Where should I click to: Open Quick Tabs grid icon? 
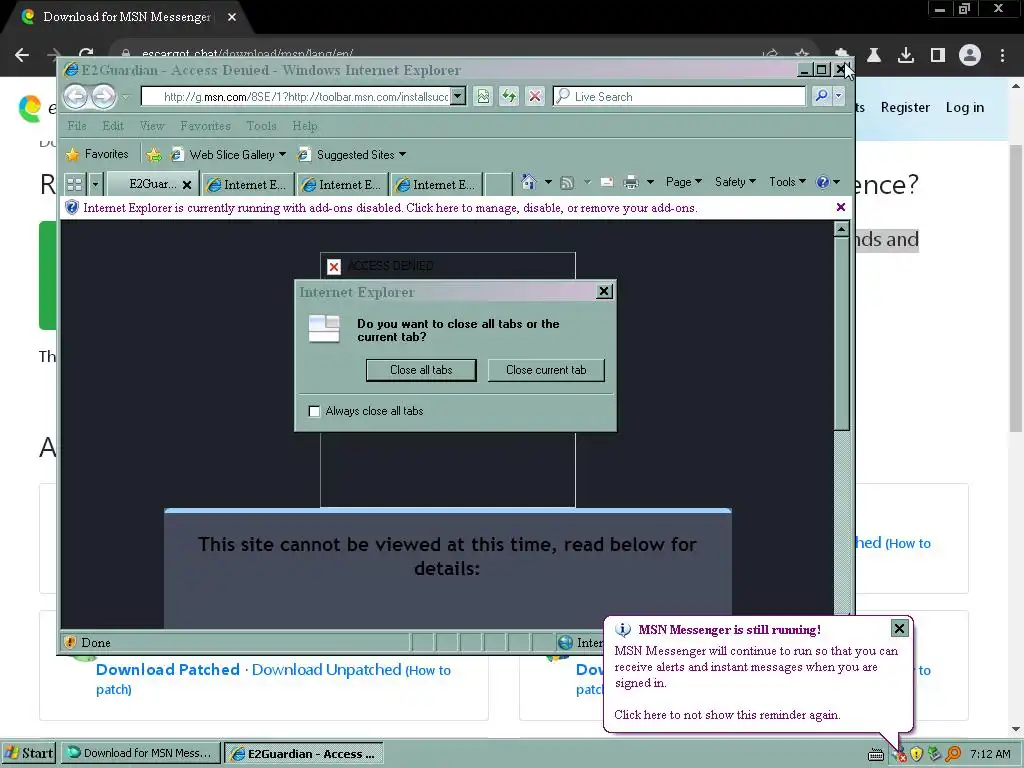coord(74,184)
